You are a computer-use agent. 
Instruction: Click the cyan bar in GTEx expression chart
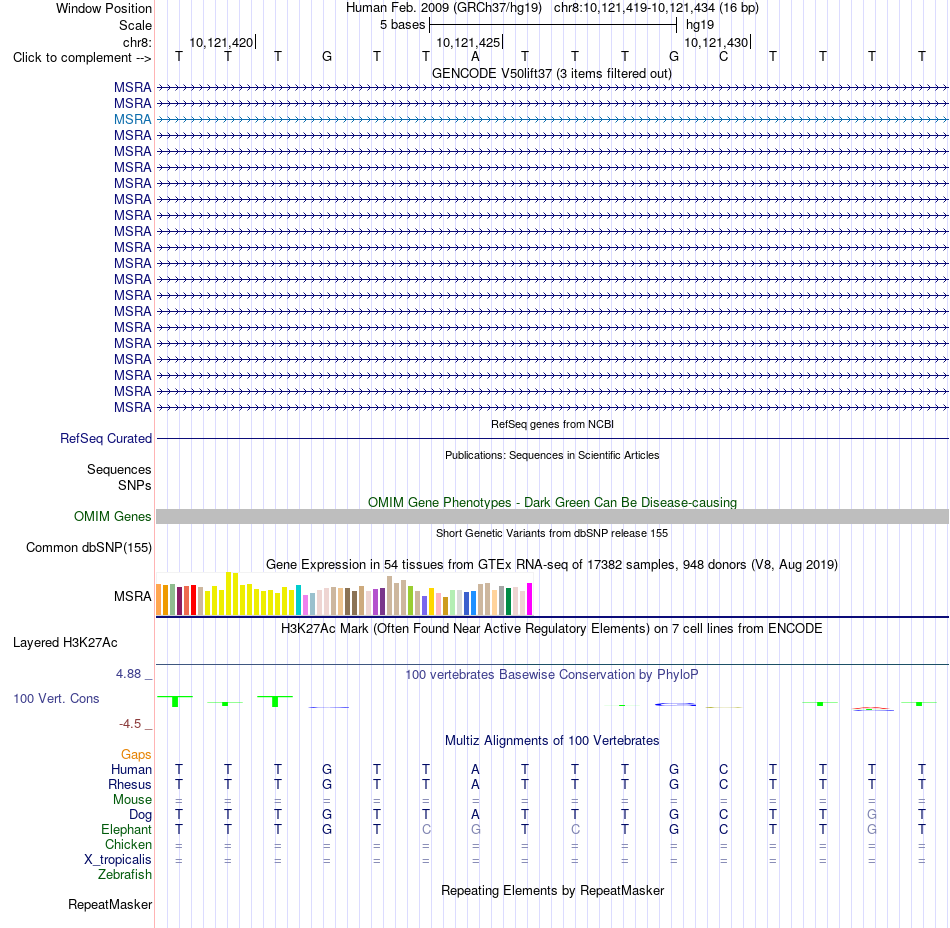[298, 600]
